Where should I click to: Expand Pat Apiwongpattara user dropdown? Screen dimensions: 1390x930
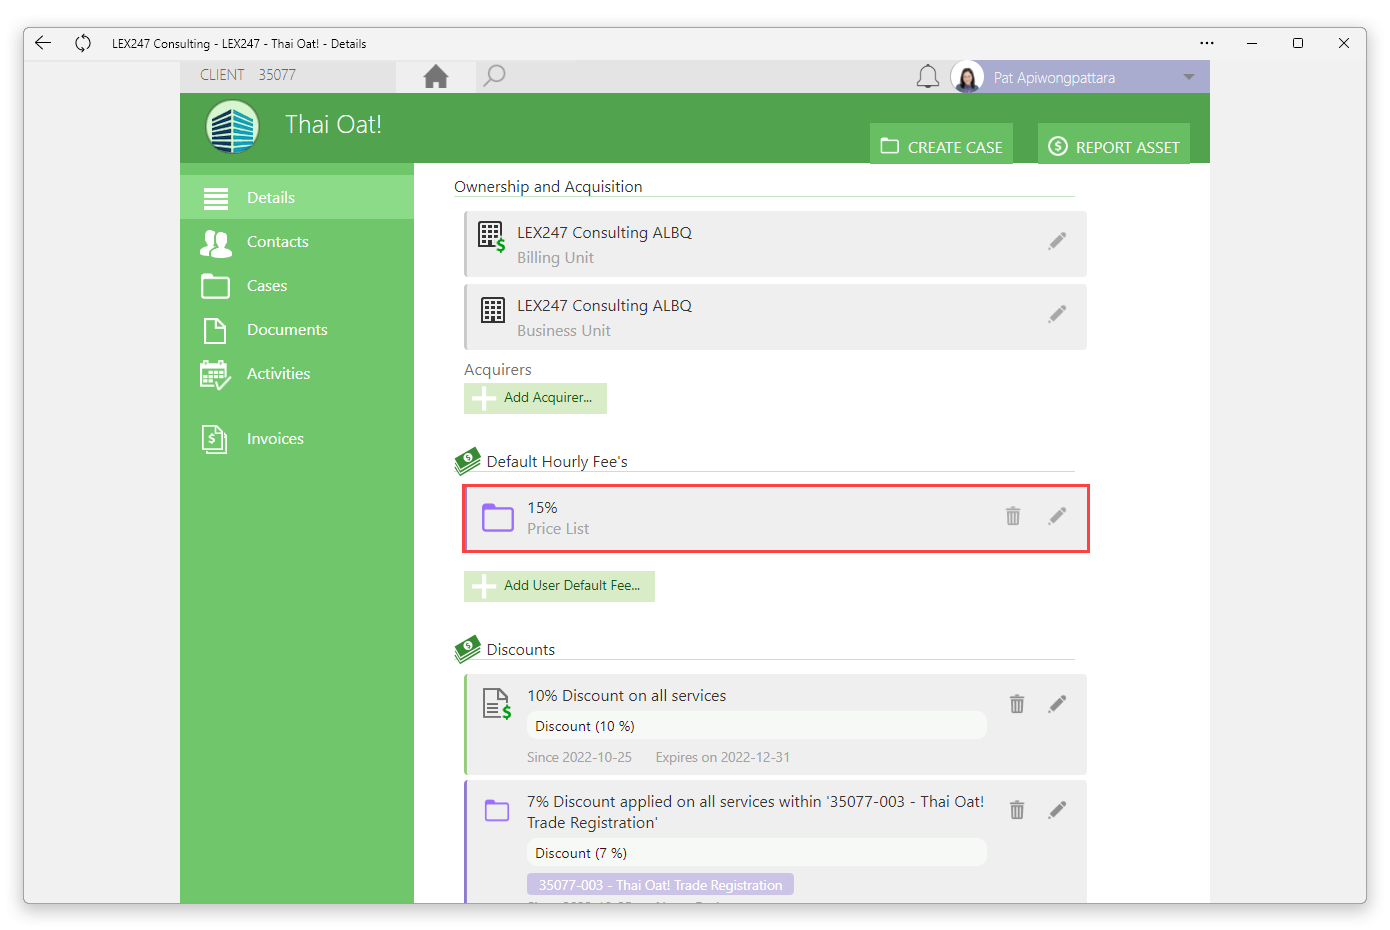click(x=1189, y=77)
